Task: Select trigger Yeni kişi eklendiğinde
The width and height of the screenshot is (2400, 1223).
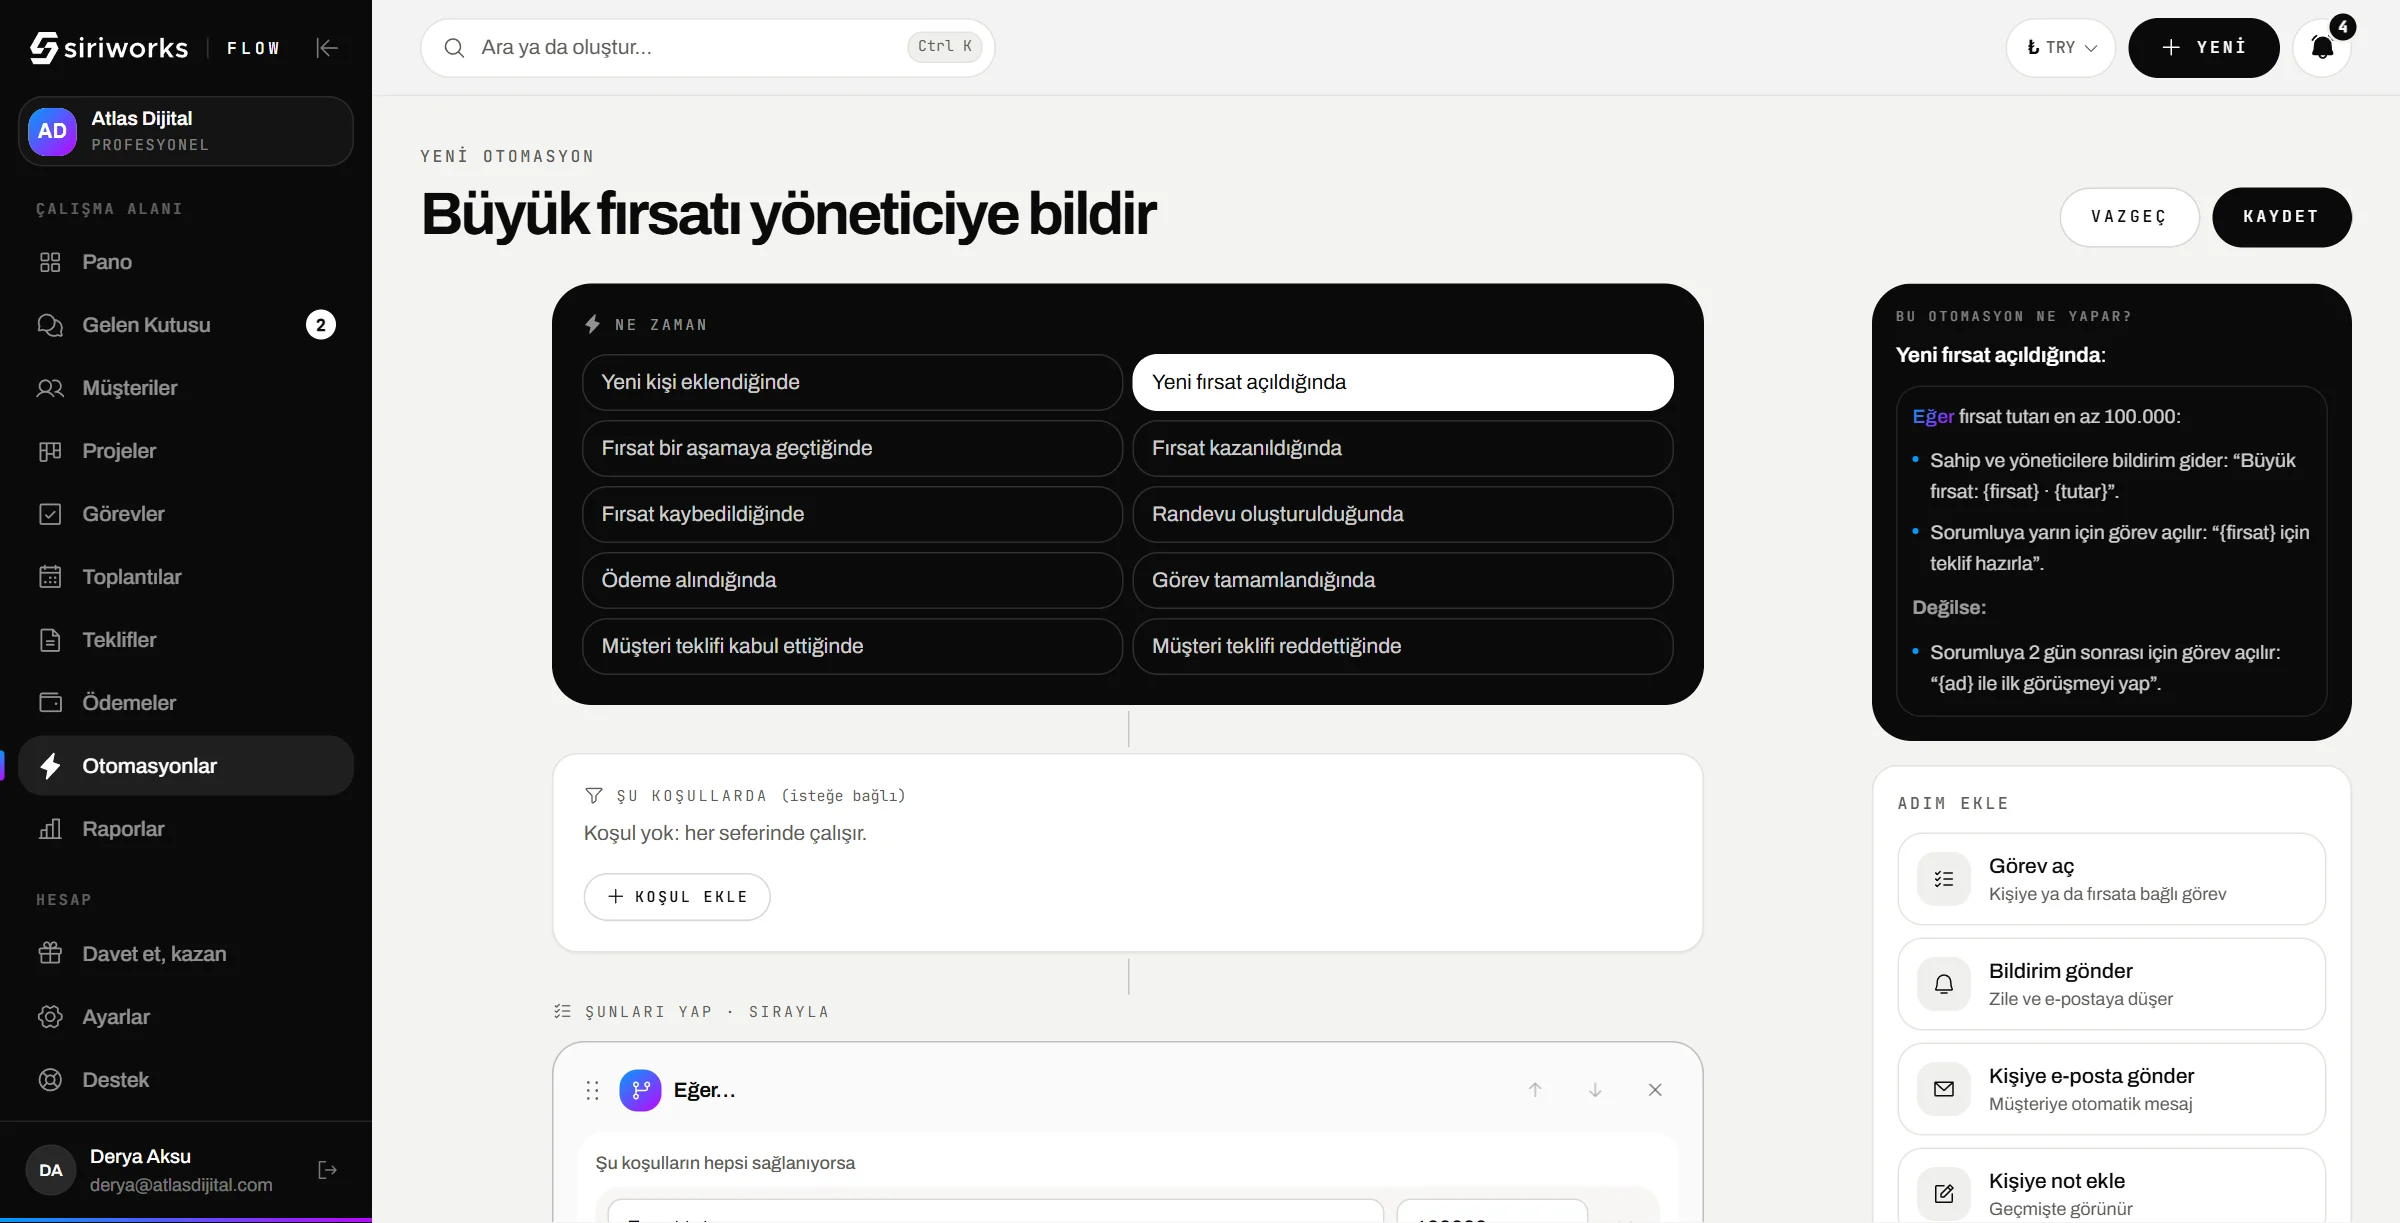Action: coord(852,382)
